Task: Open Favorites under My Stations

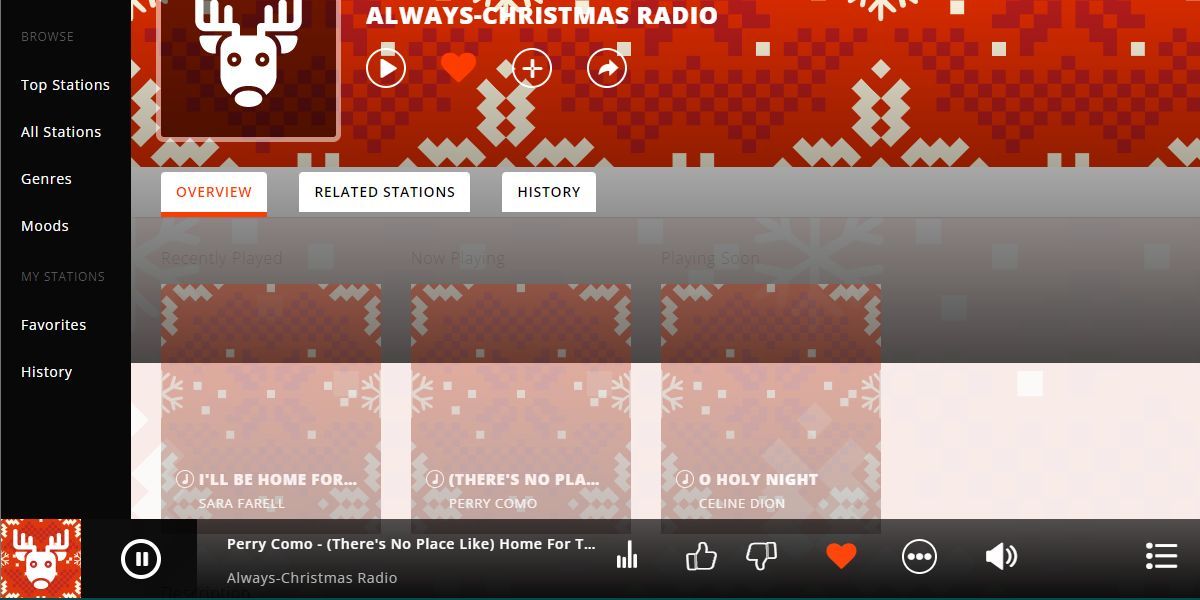Action: (53, 325)
